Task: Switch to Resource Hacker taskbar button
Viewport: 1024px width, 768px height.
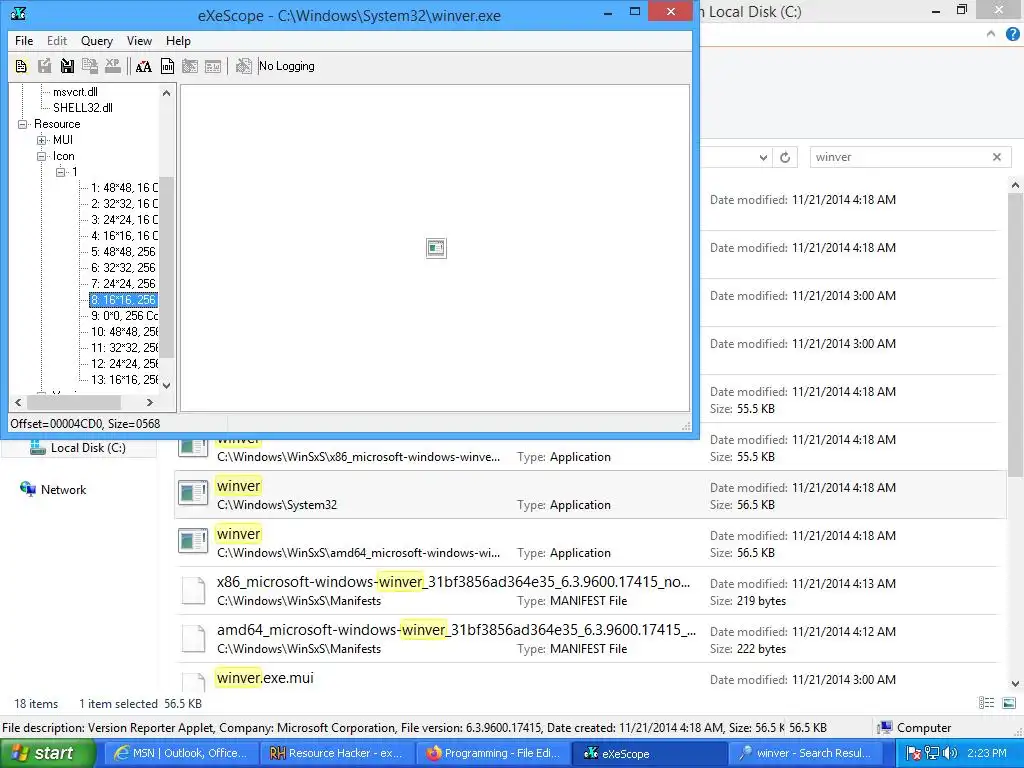Action: coord(338,753)
